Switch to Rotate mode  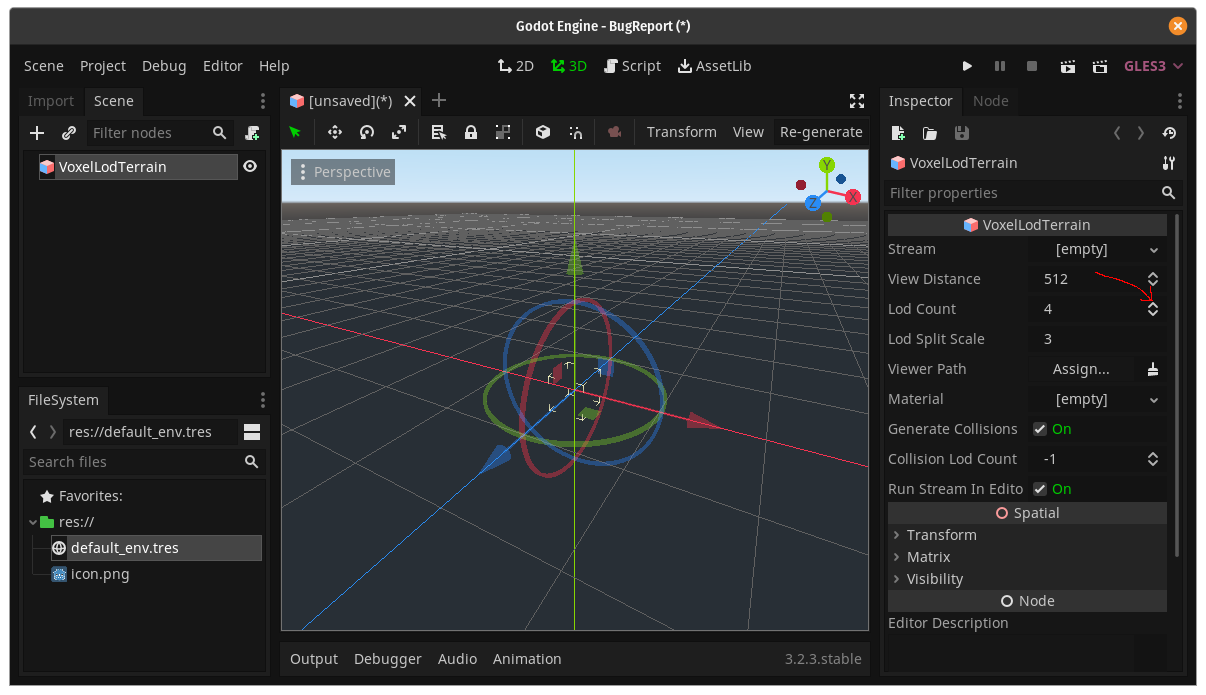pyautogui.click(x=367, y=131)
